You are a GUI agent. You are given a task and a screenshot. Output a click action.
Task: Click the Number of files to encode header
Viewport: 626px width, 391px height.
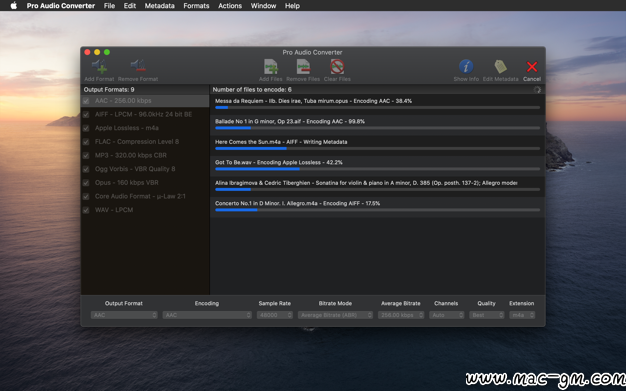tap(252, 89)
